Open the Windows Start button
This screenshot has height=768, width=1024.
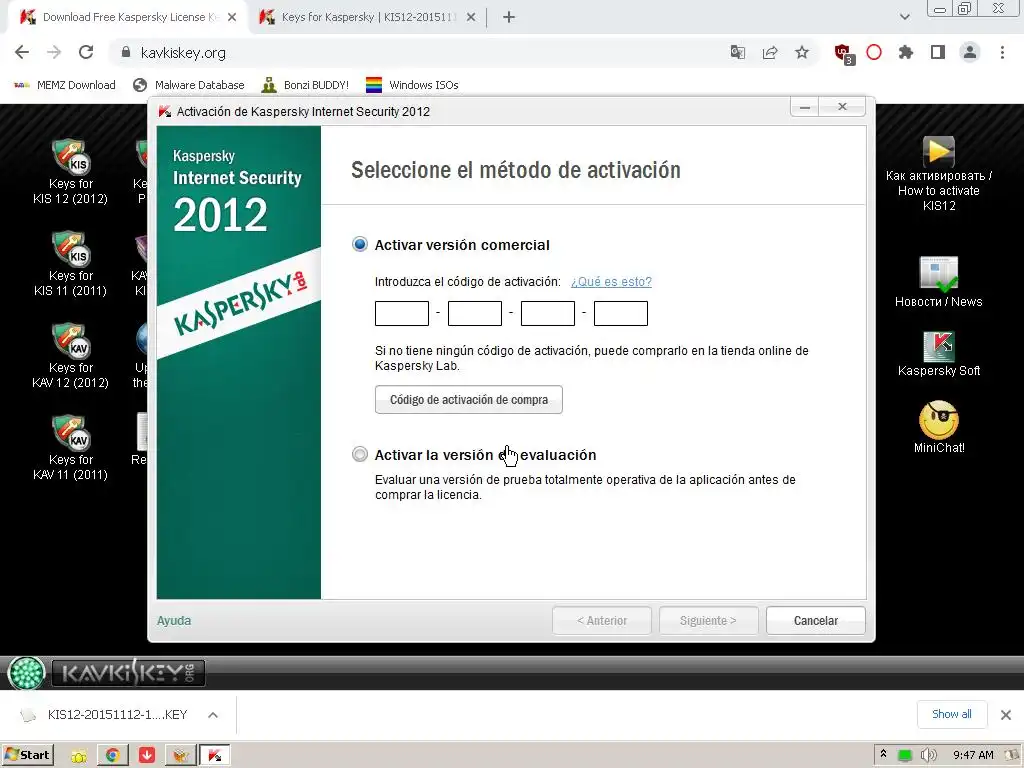[x=28, y=755]
